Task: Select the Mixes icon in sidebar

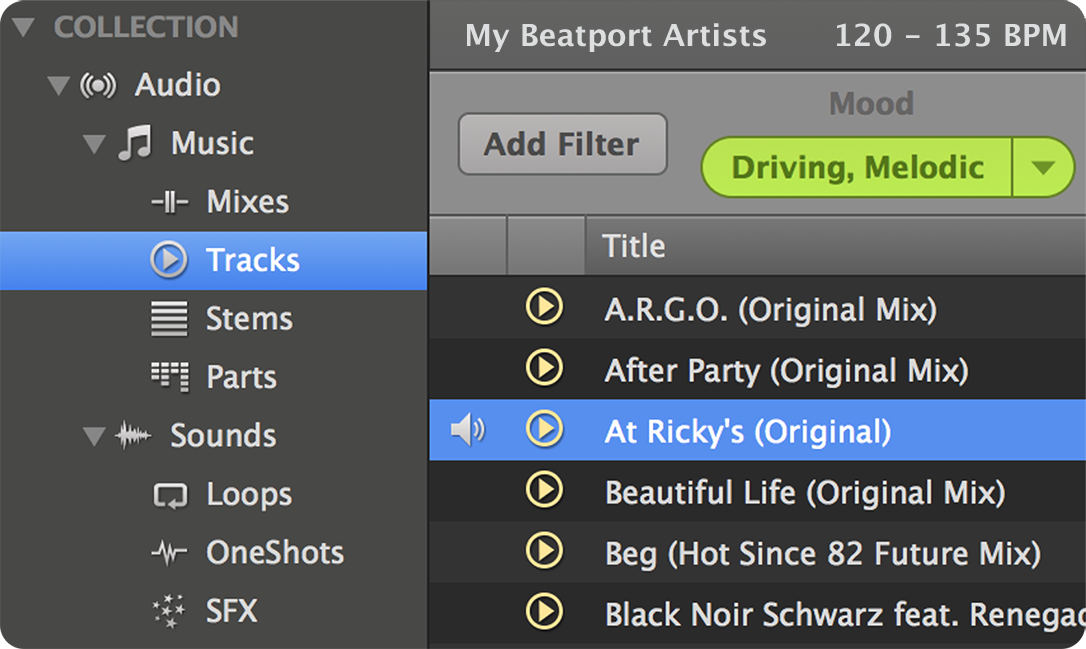Action: [x=170, y=202]
